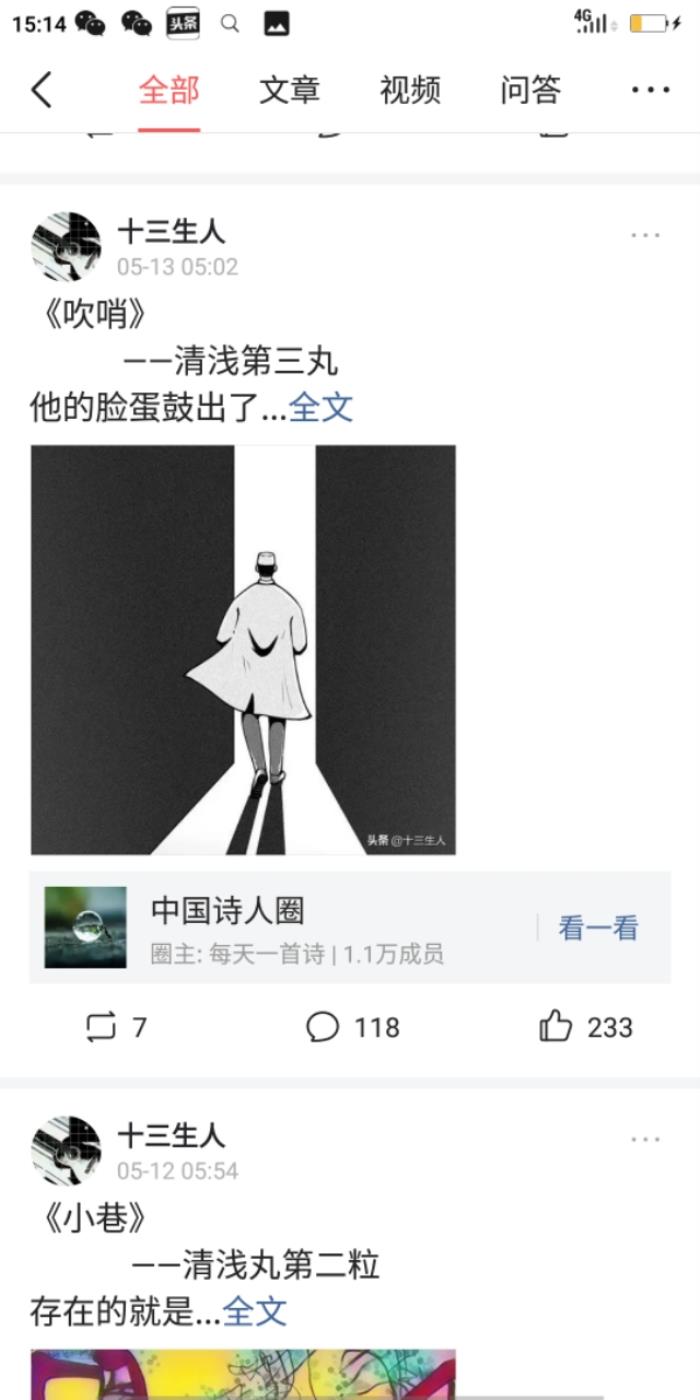Image resolution: width=700 pixels, height=1400 pixels.
Task: Switch to the 视频 tab
Action: (410, 90)
